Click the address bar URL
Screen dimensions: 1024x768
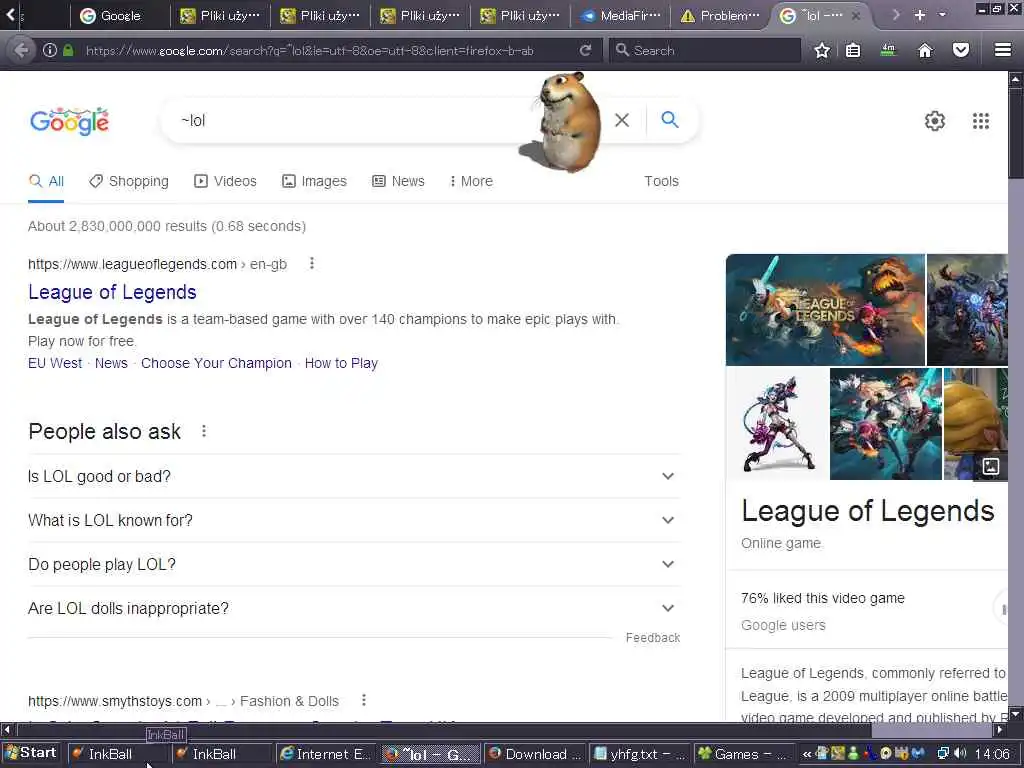(310, 50)
